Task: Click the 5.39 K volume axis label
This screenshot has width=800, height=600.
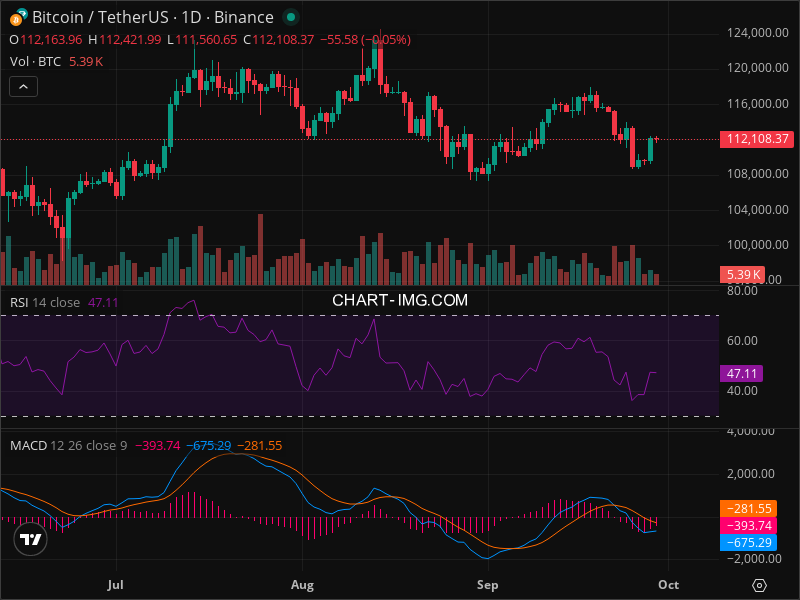Action: coord(743,274)
